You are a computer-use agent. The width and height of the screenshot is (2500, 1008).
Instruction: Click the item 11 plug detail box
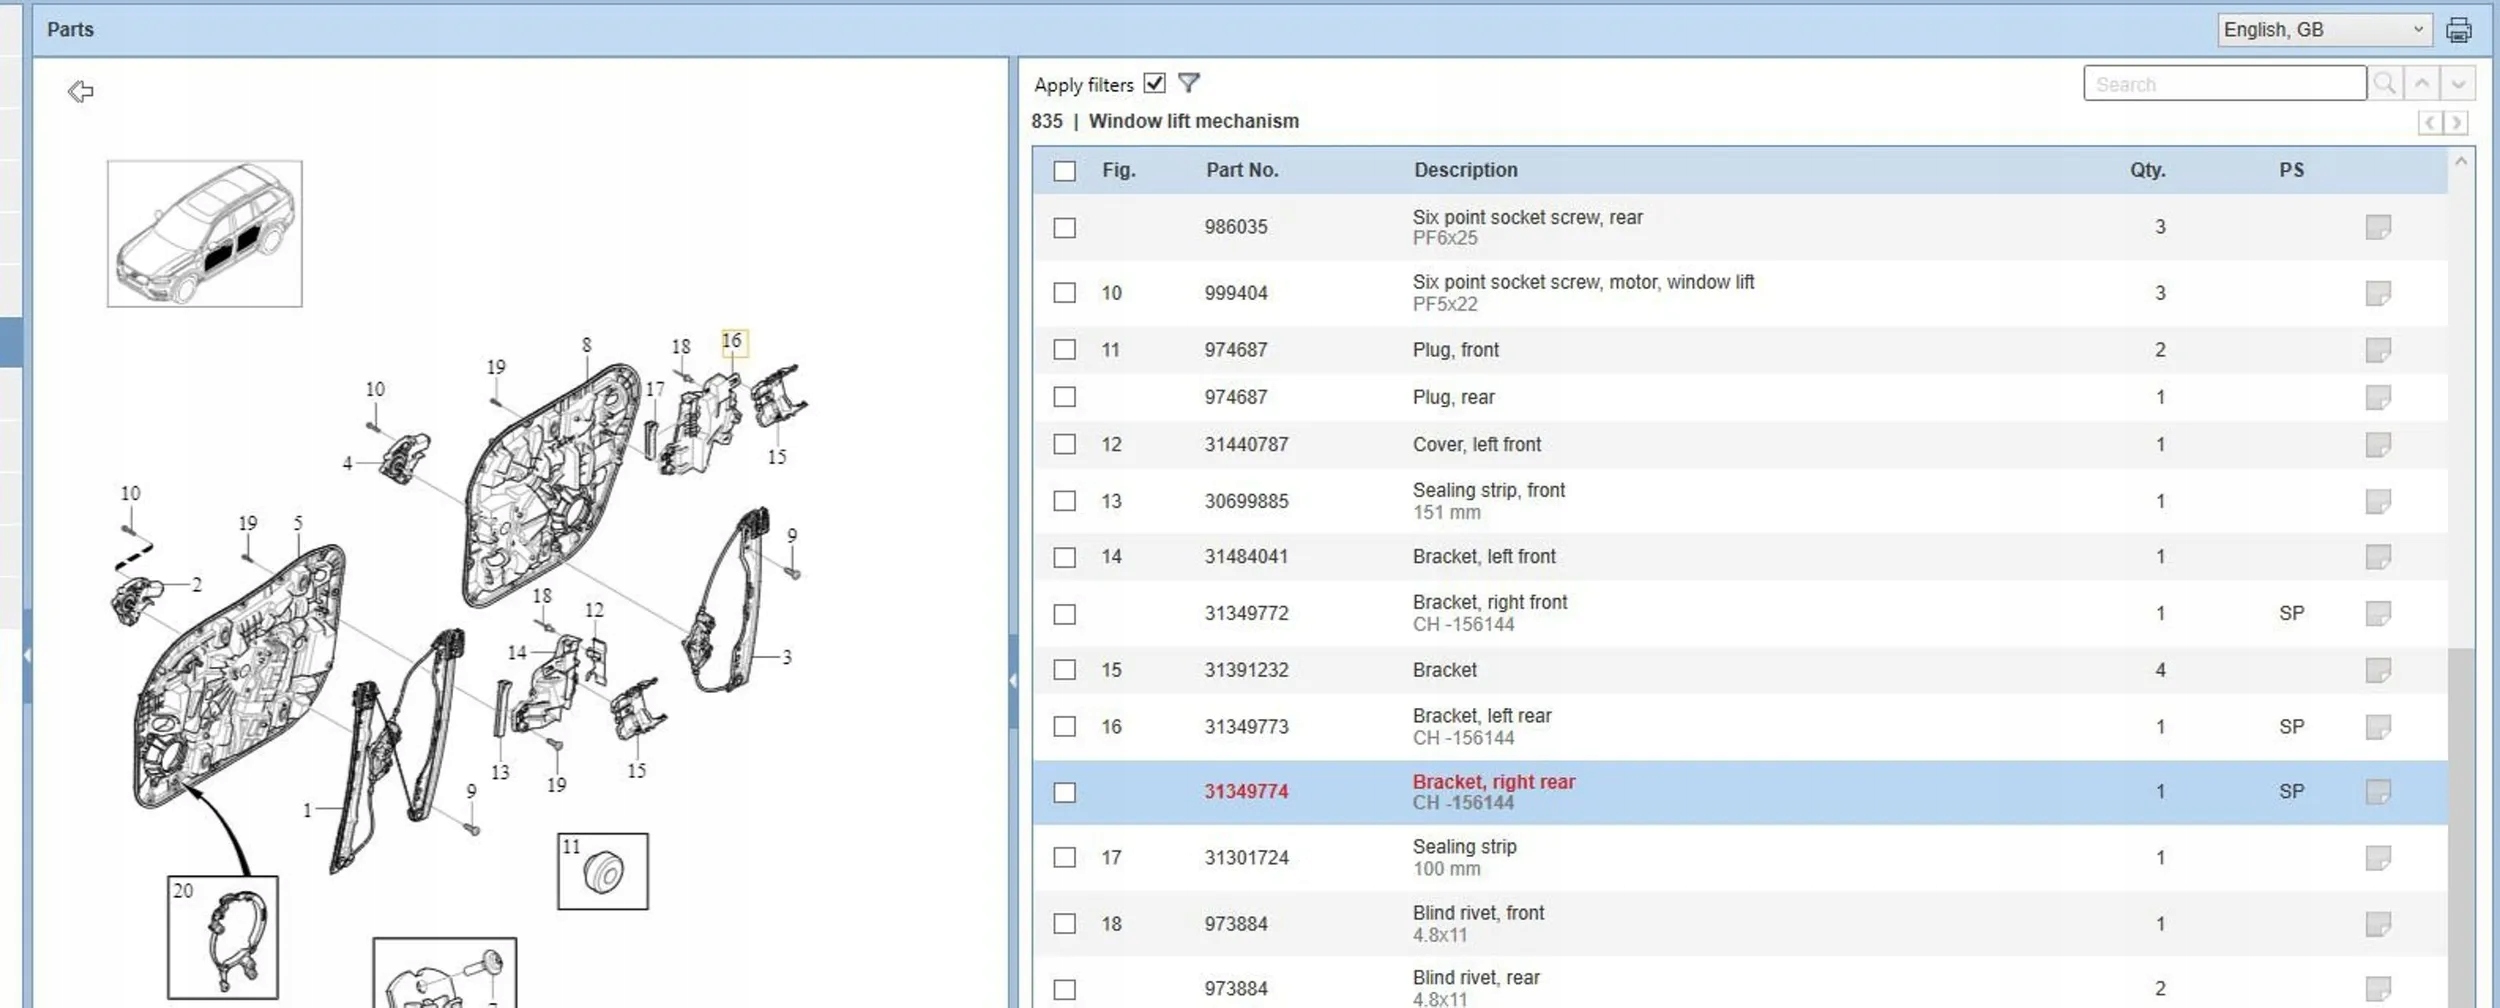click(603, 872)
